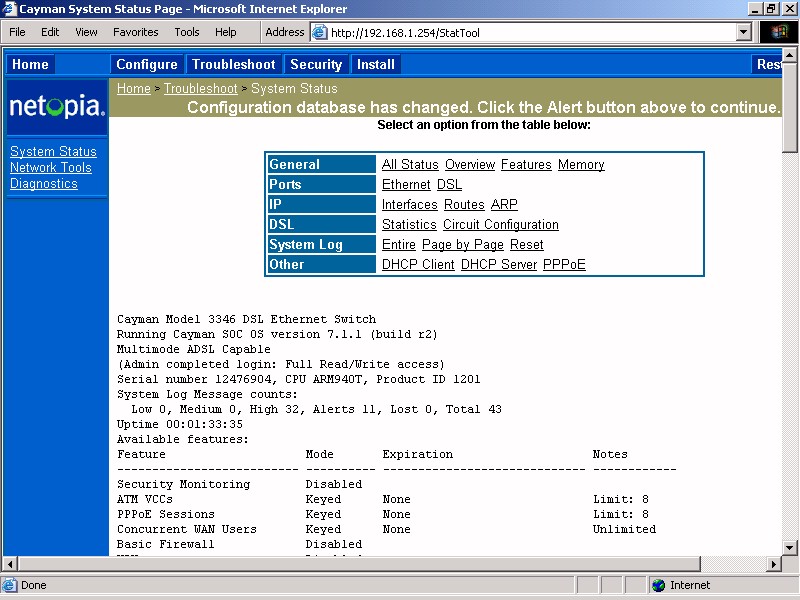Open the Help menu
This screenshot has width=800, height=600.
(226, 32)
